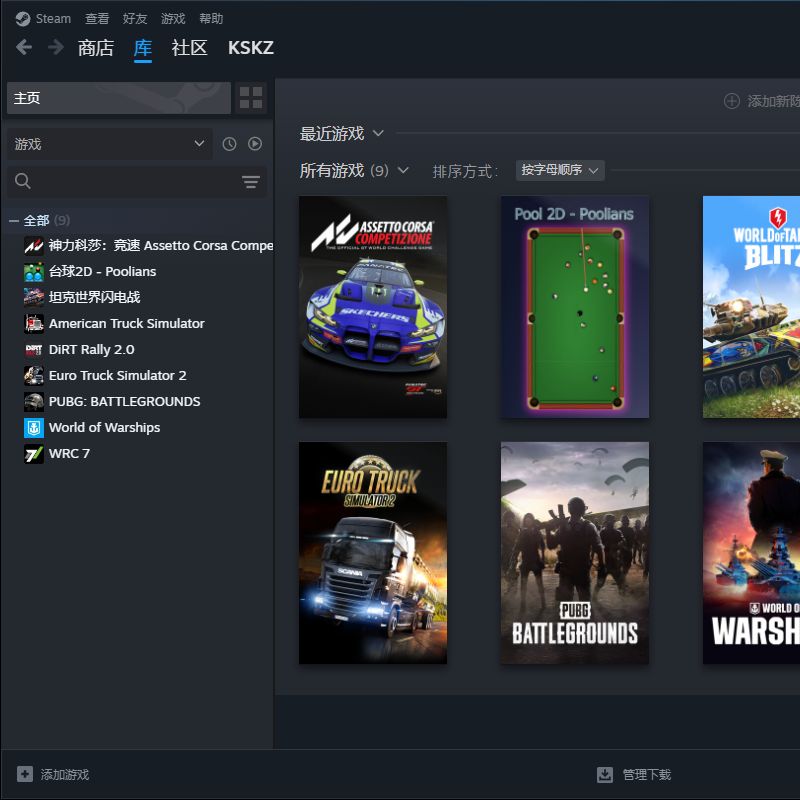800x800 pixels.
Task: Click the 主页 home button
Action: (x=119, y=97)
